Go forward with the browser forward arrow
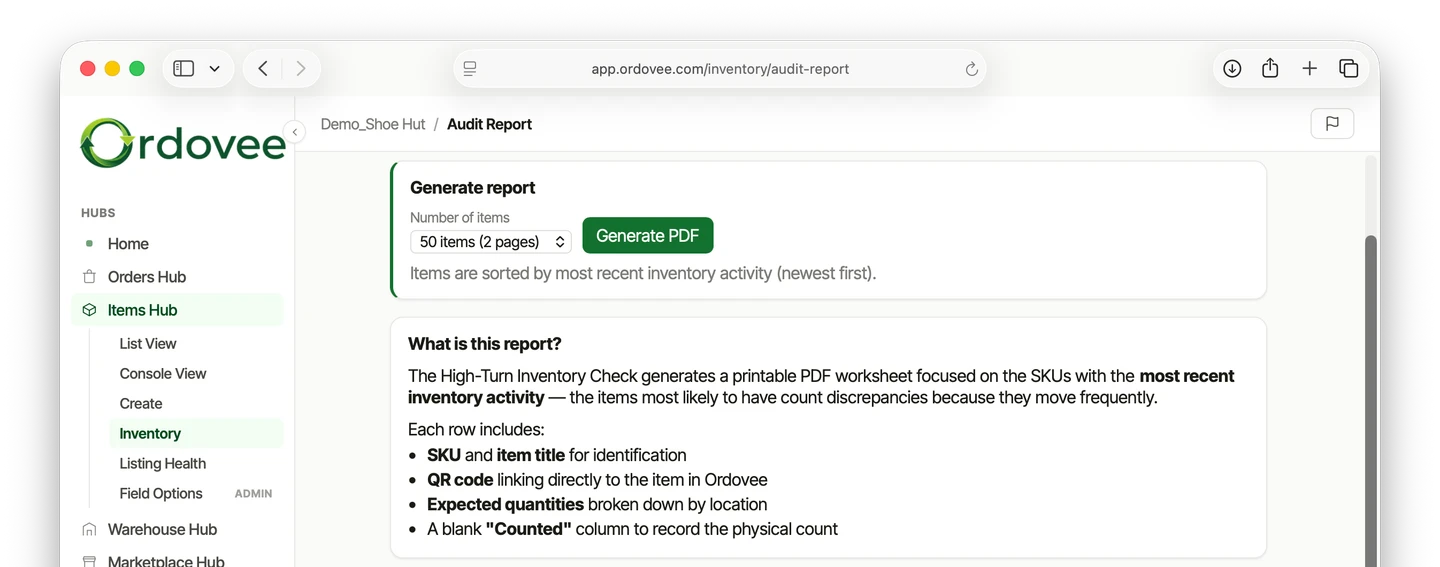Viewport: 1440px width, 567px height. pyautogui.click(x=301, y=69)
